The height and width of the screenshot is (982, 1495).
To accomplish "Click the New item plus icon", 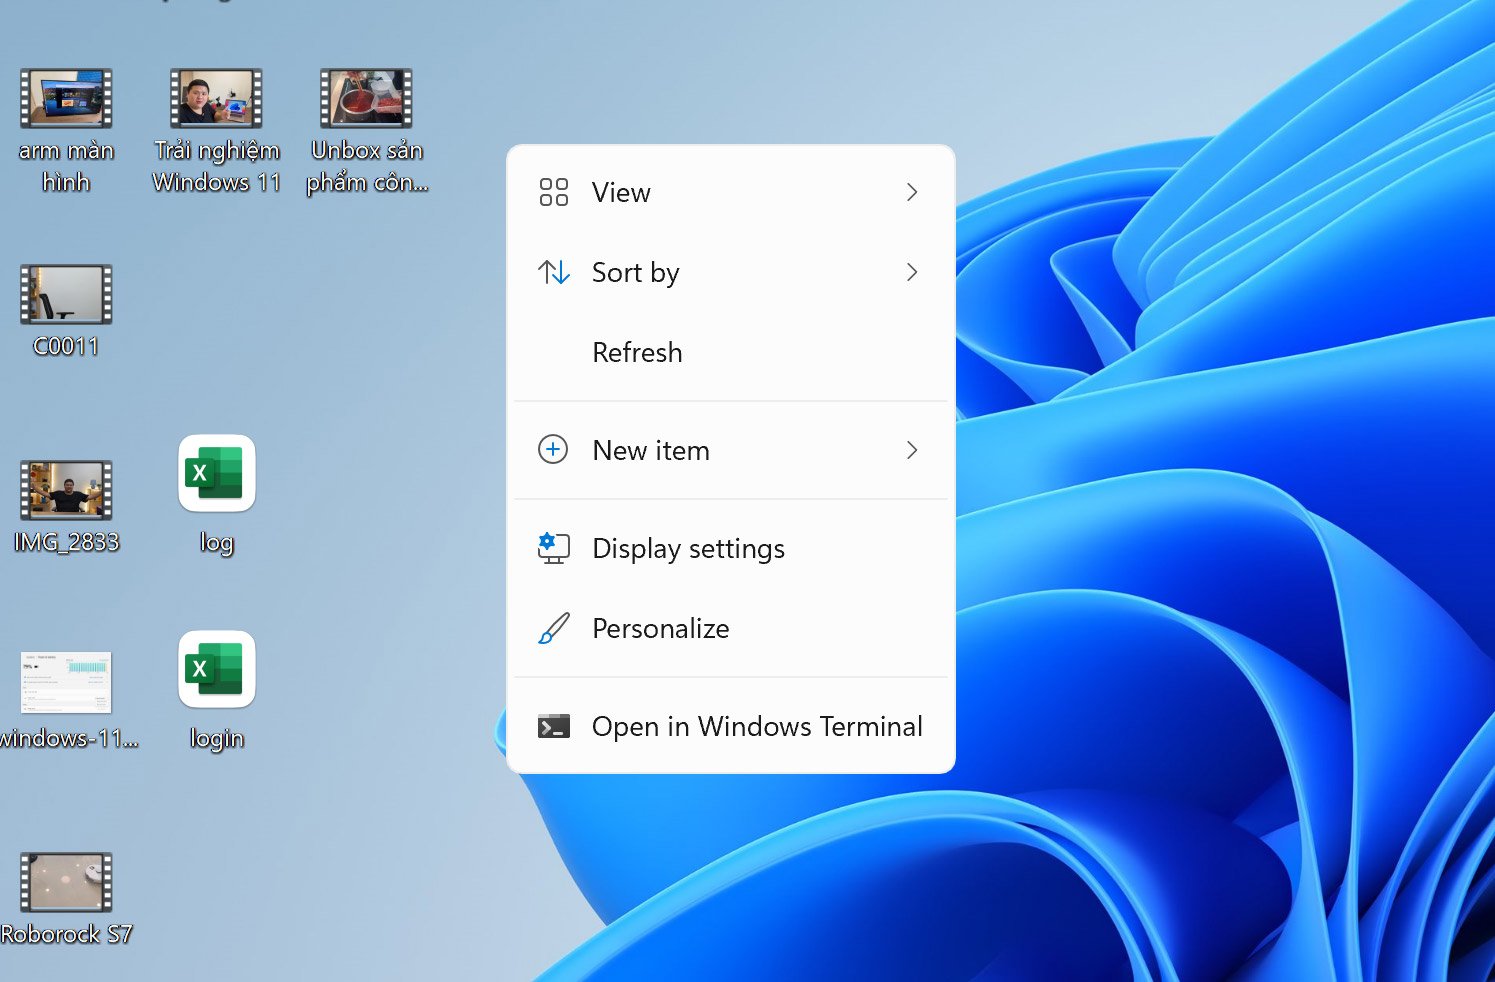I will pos(553,450).
